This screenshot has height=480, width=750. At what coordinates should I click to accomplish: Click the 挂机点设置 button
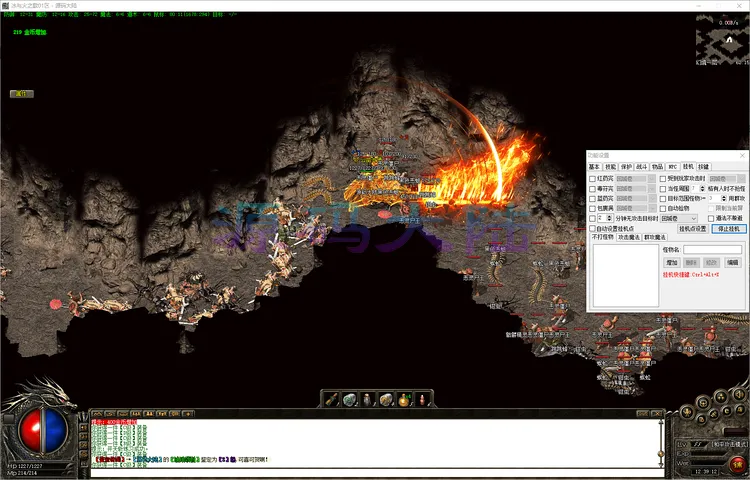click(x=692, y=228)
